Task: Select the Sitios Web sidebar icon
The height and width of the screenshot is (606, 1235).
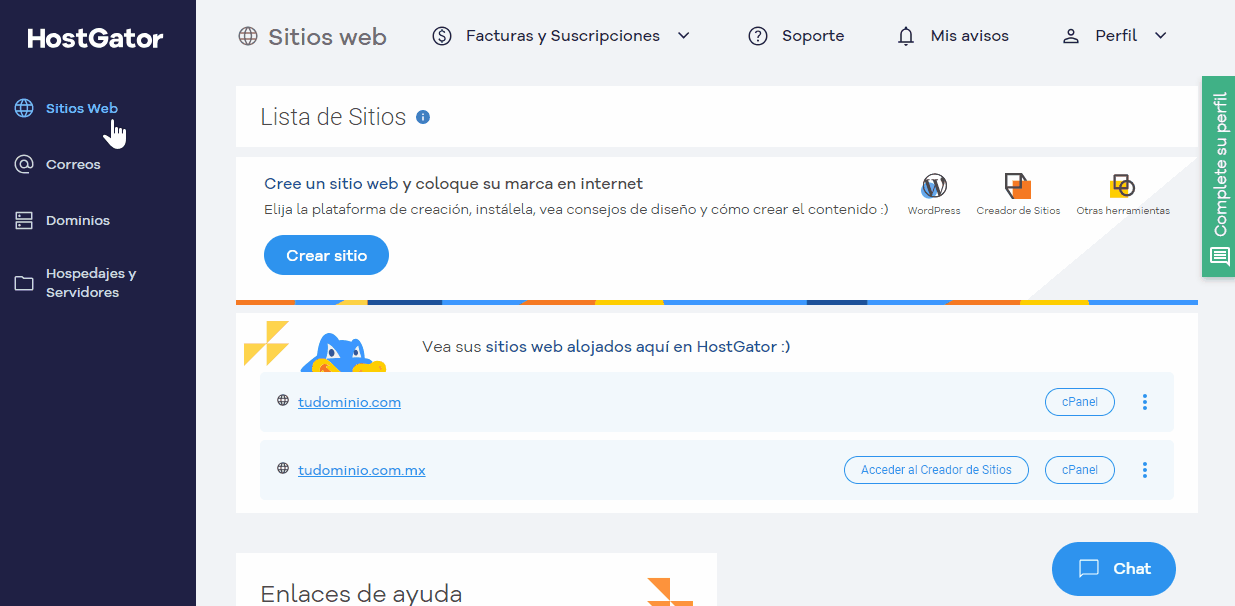Action: coord(22,107)
